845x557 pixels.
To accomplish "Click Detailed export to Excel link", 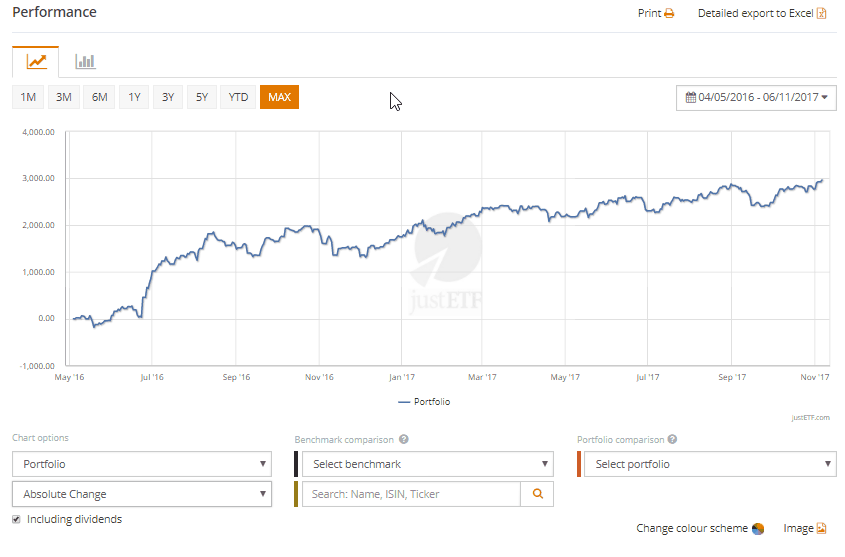I will (755, 14).
